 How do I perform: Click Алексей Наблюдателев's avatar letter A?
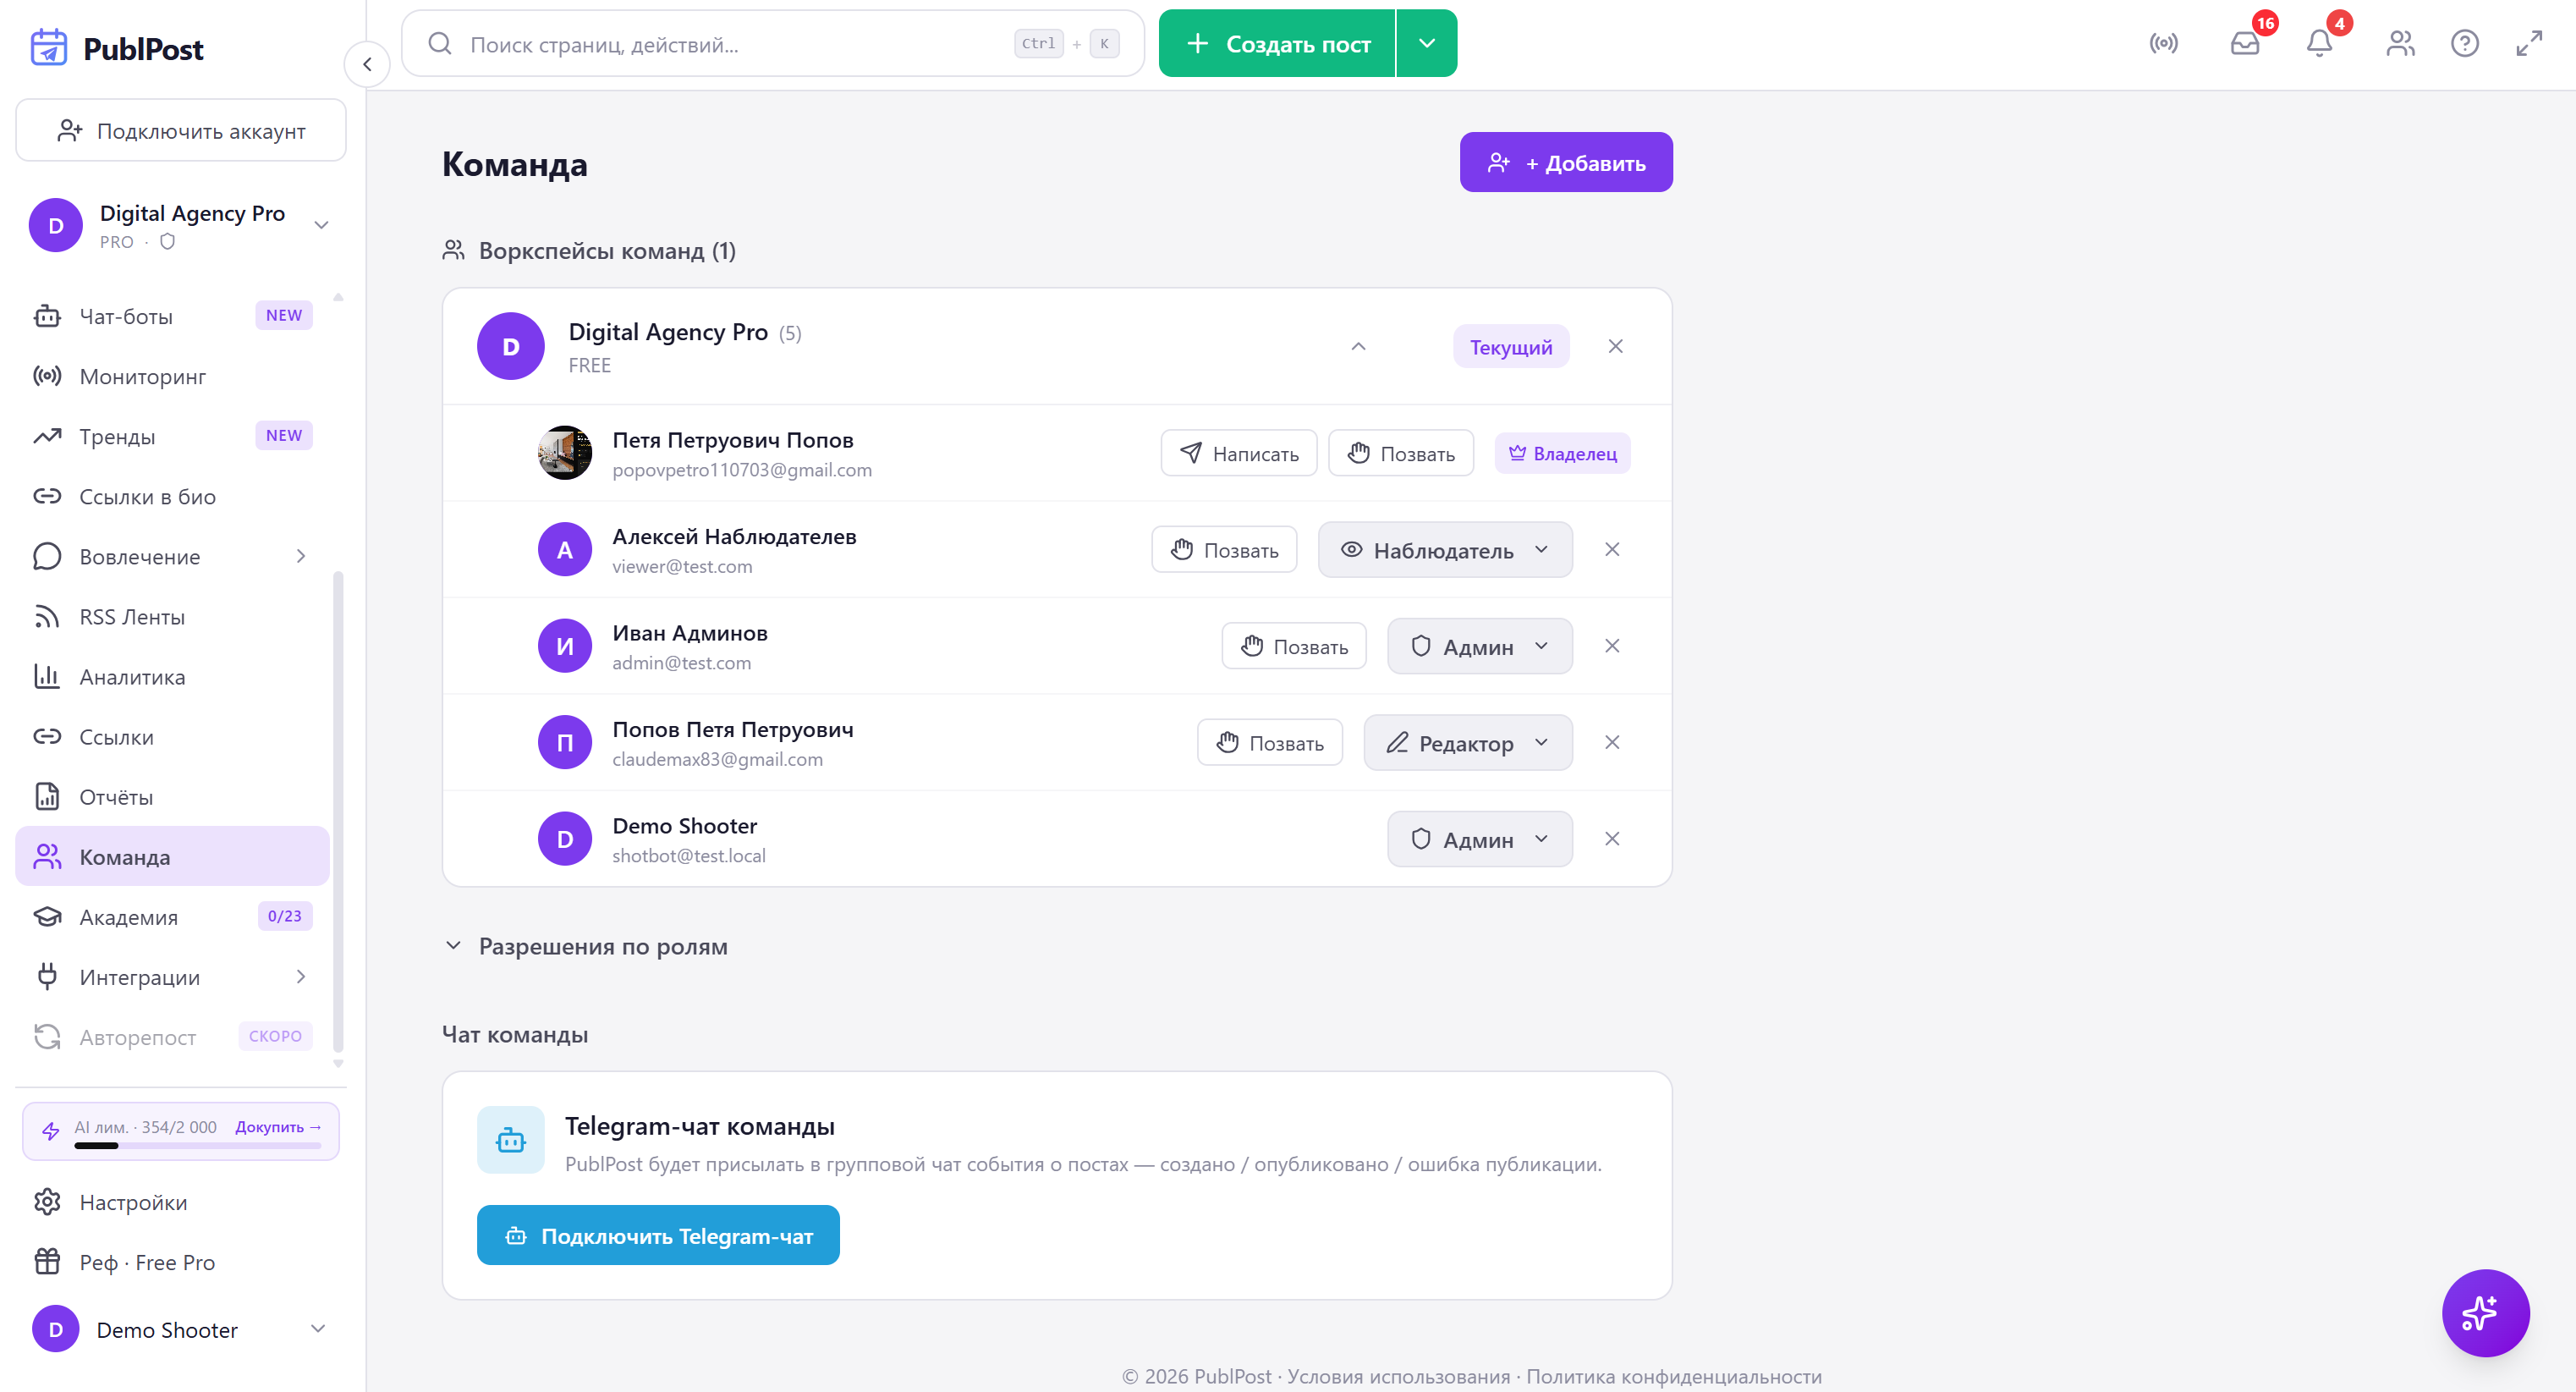[565, 549]
